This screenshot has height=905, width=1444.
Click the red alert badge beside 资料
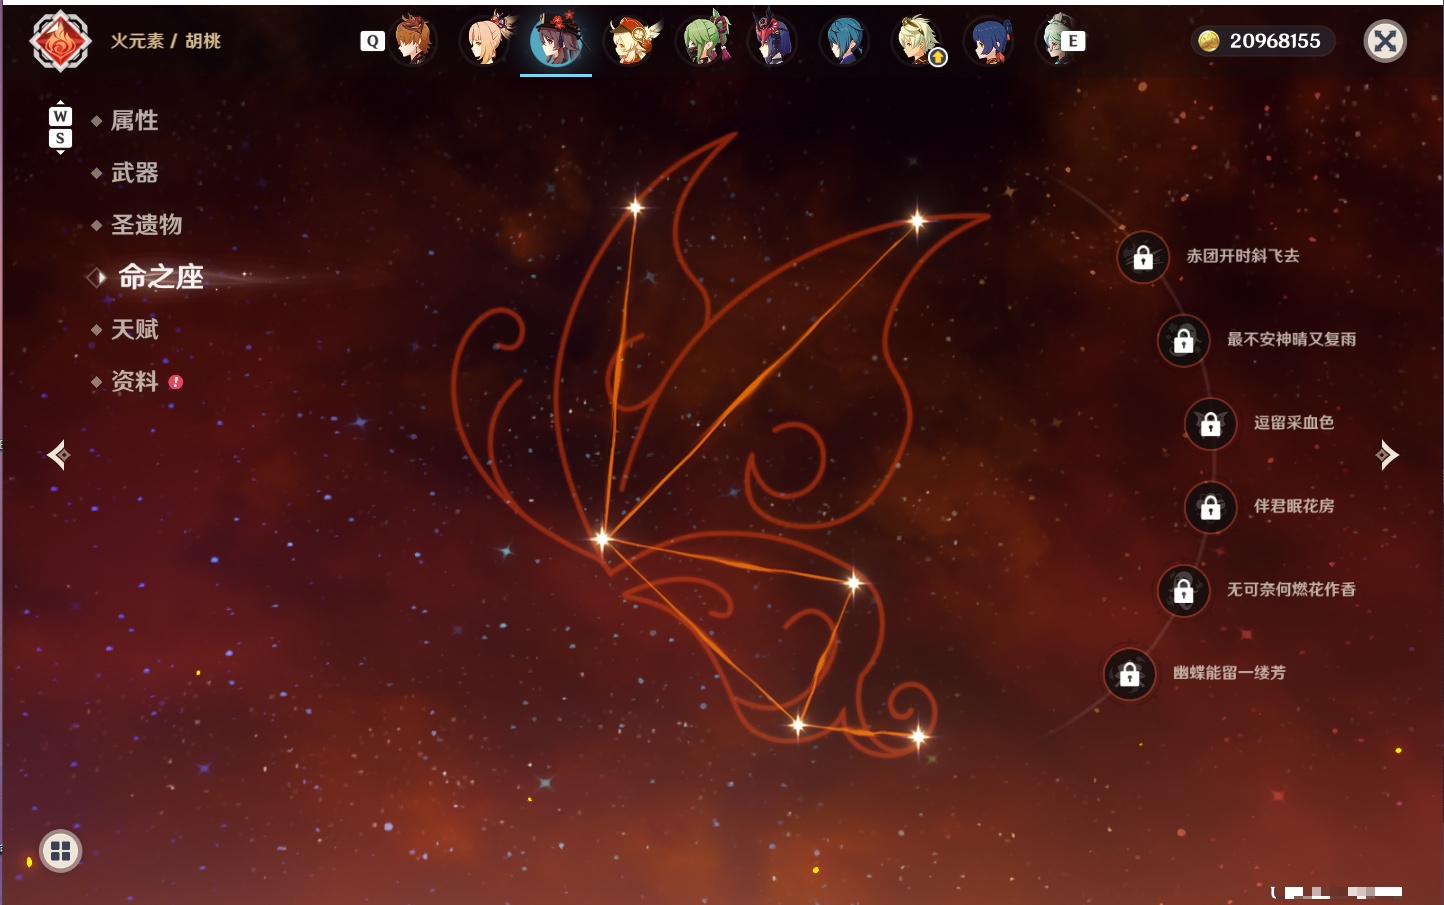click(176, 382)
